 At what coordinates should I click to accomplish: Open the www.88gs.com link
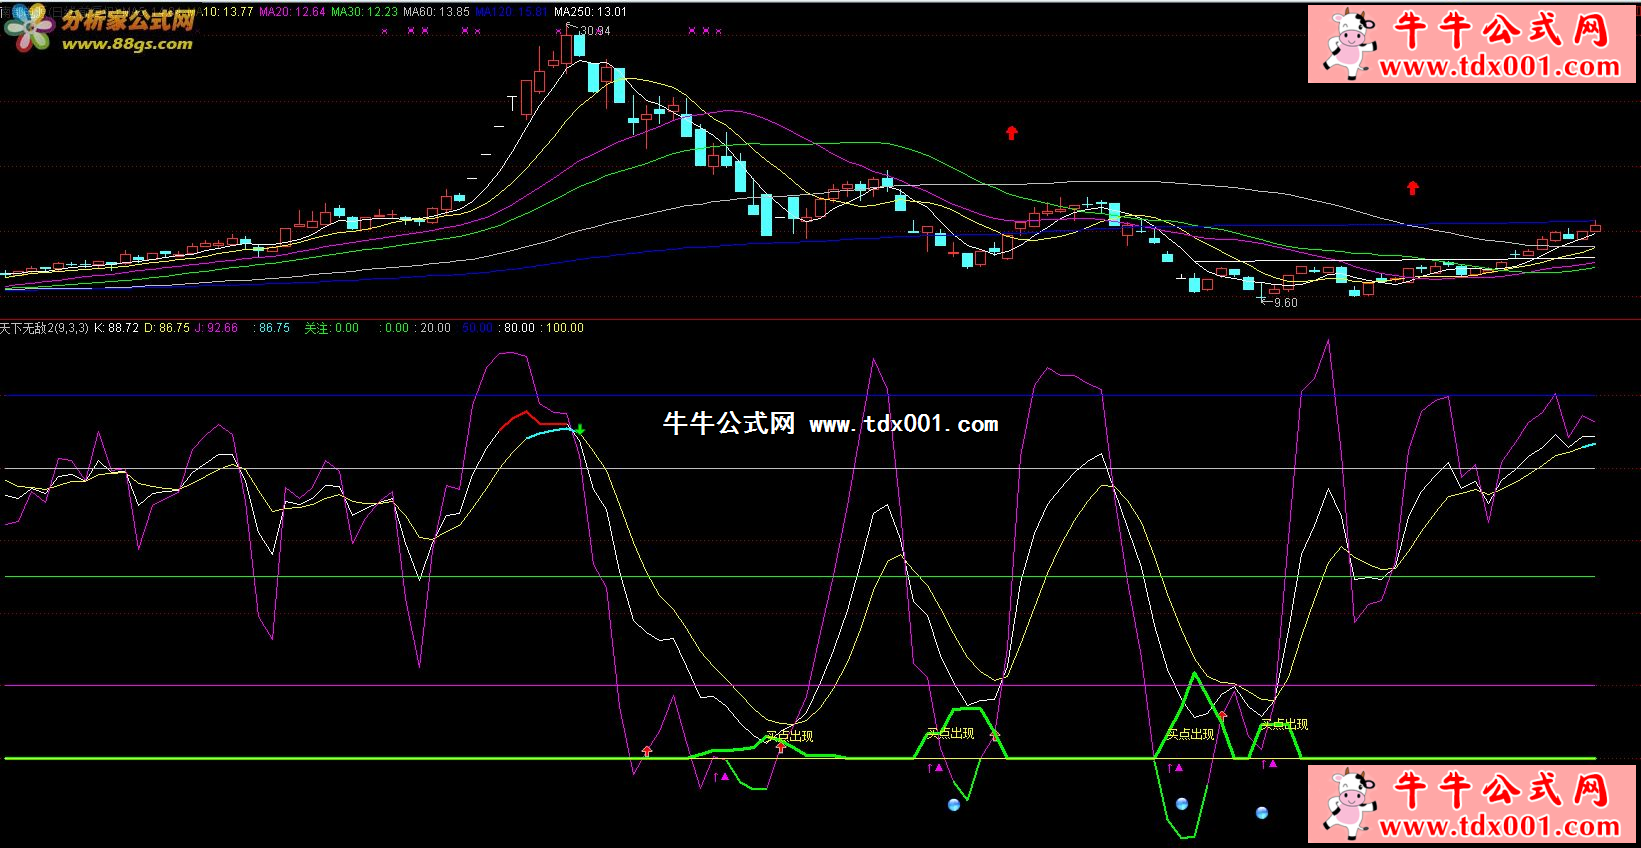point(127,44)
